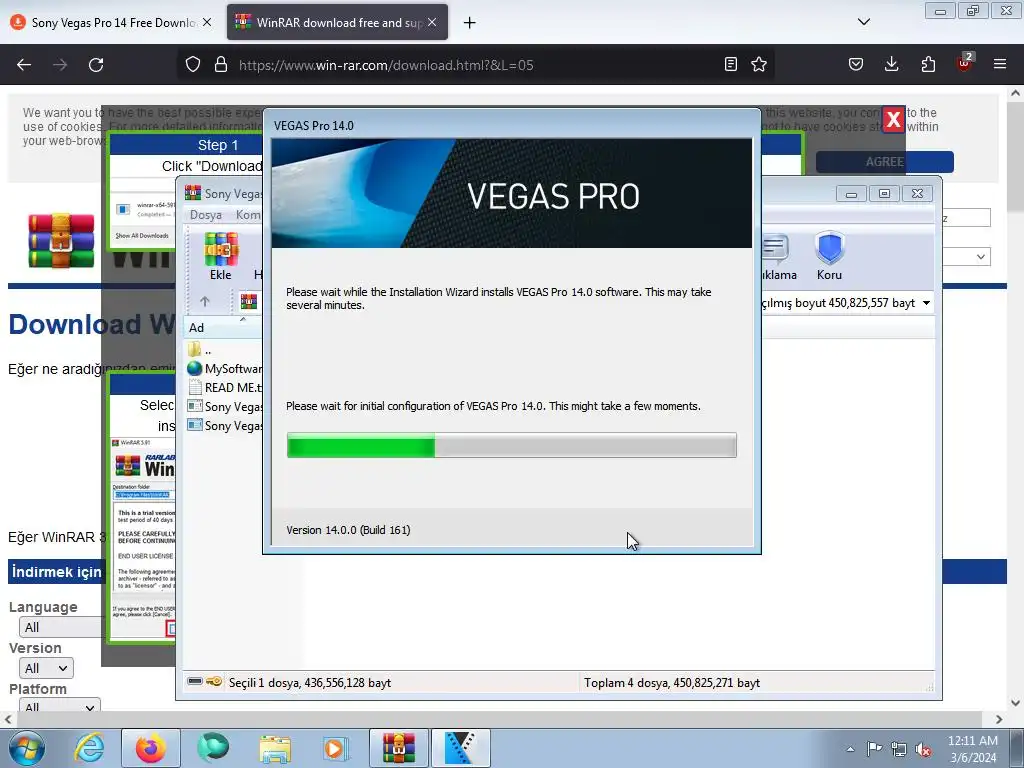Close the Sony Vegas Pro 14 tab
The height and width of the screenshot is (768, 1024).
click(207, 22)
